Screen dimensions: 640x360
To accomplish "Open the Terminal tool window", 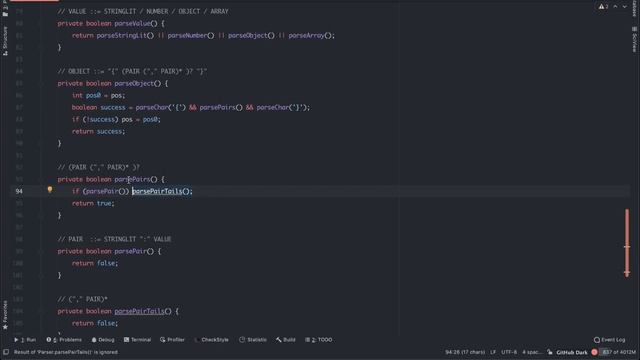I will tap(138, 340).
